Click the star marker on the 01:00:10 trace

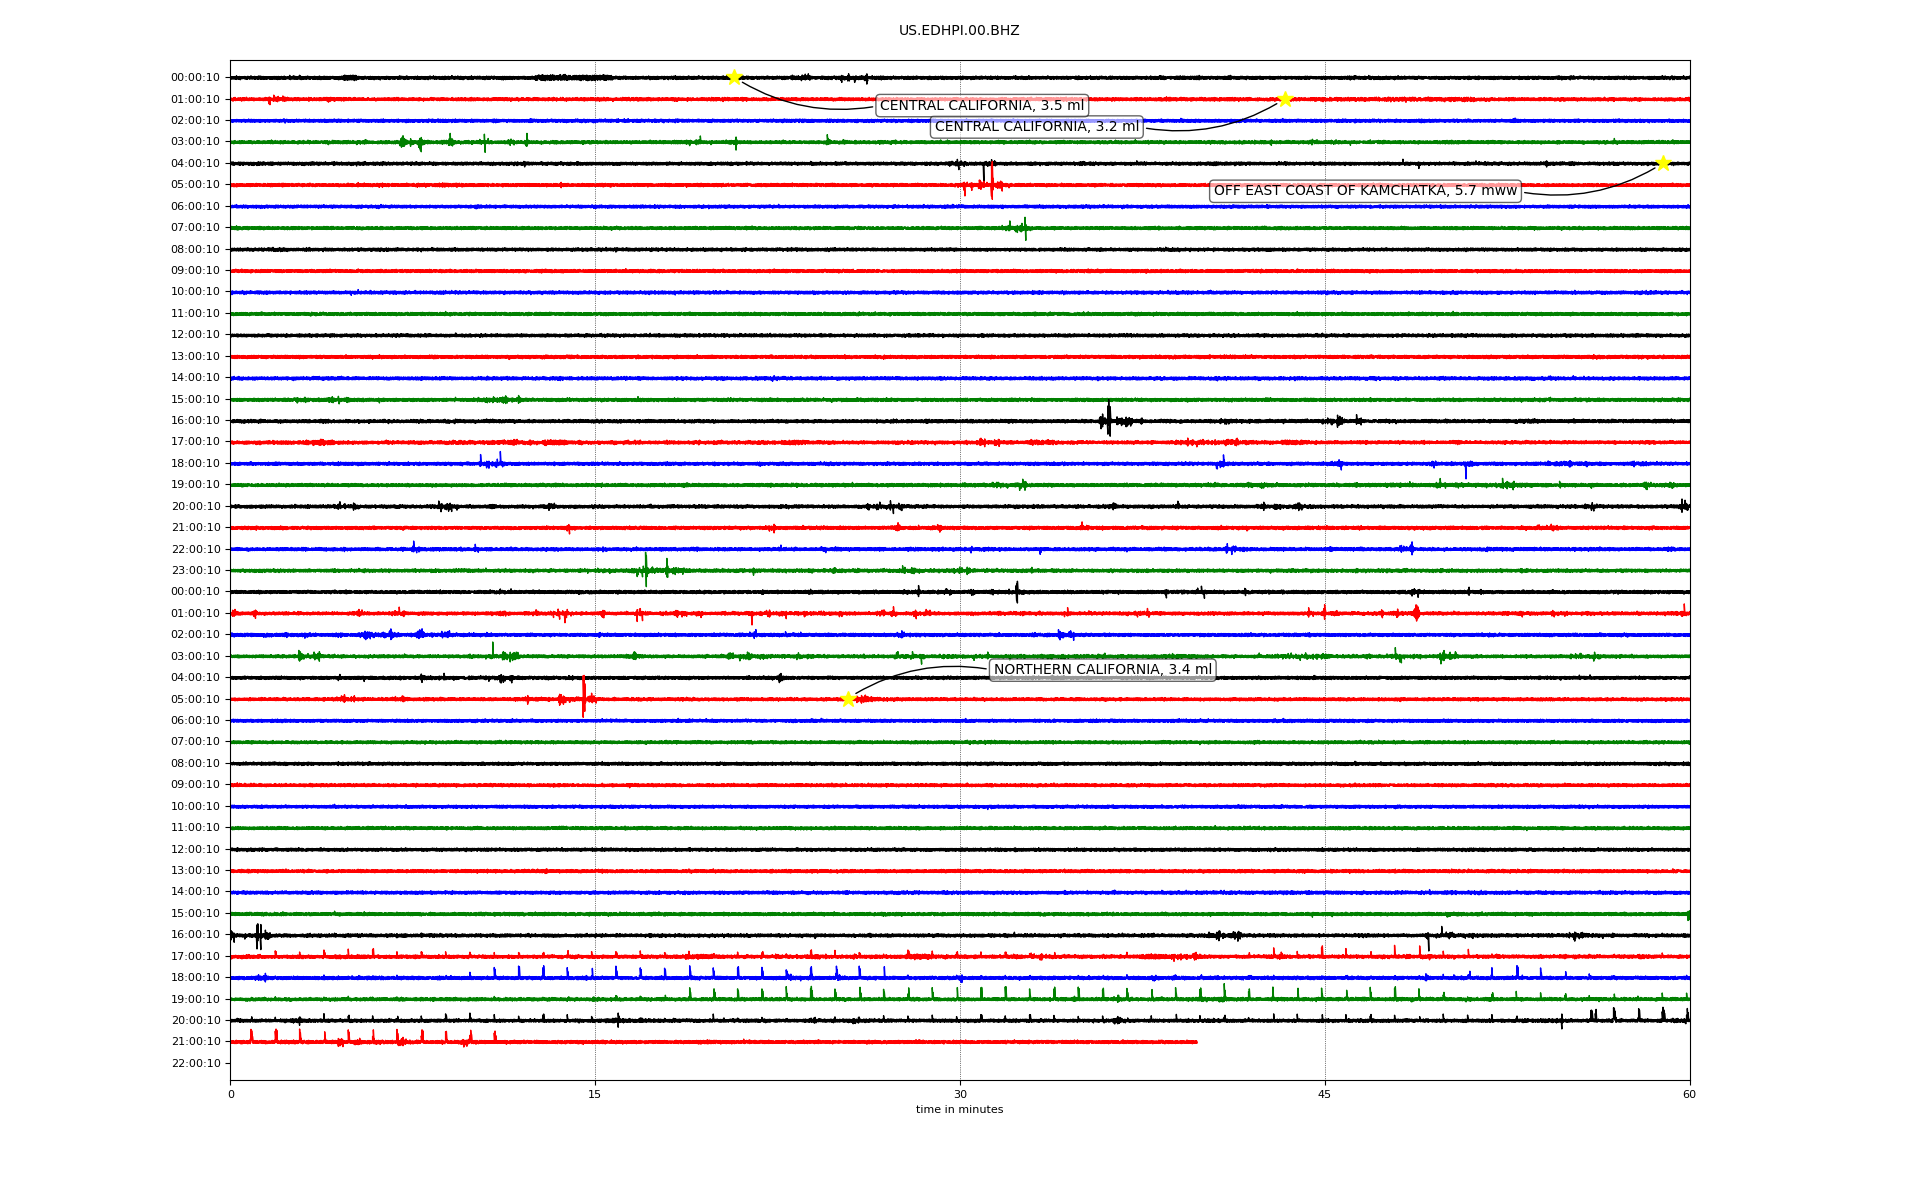(1285, 99)
